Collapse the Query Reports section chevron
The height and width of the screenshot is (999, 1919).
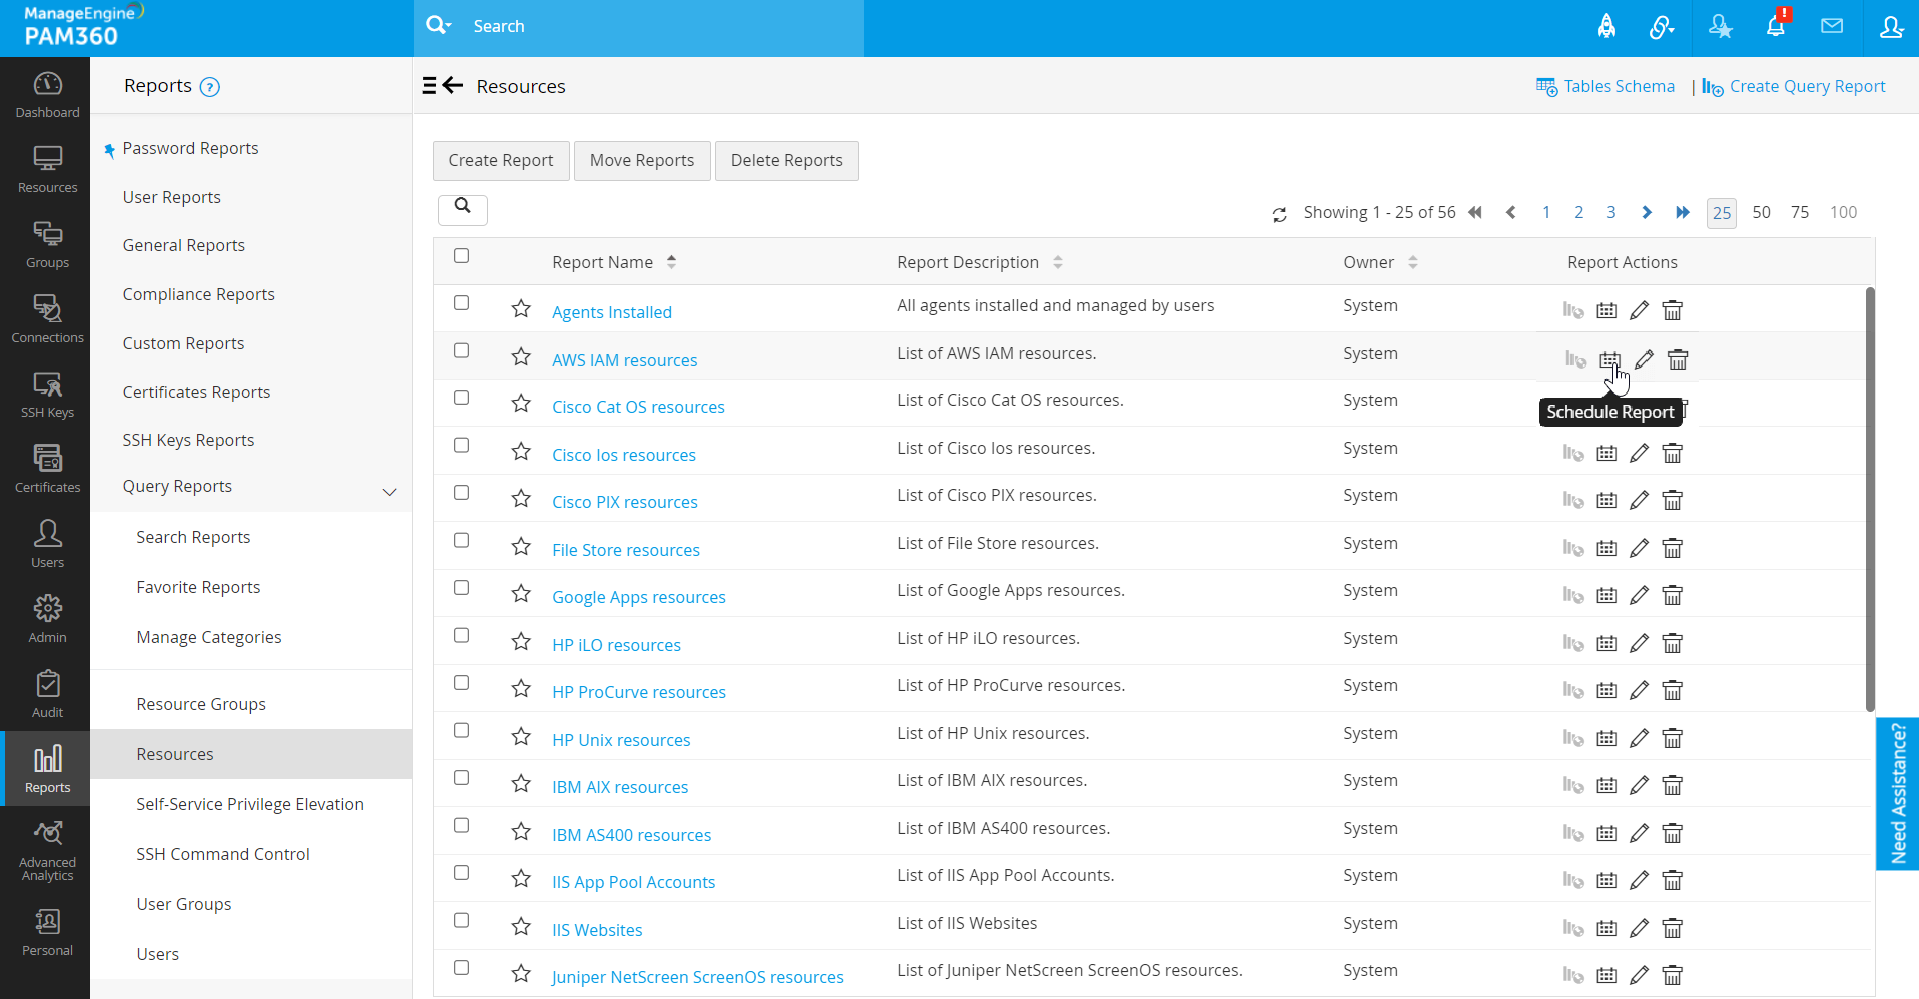pyautogui.click(x=390, y=491)
